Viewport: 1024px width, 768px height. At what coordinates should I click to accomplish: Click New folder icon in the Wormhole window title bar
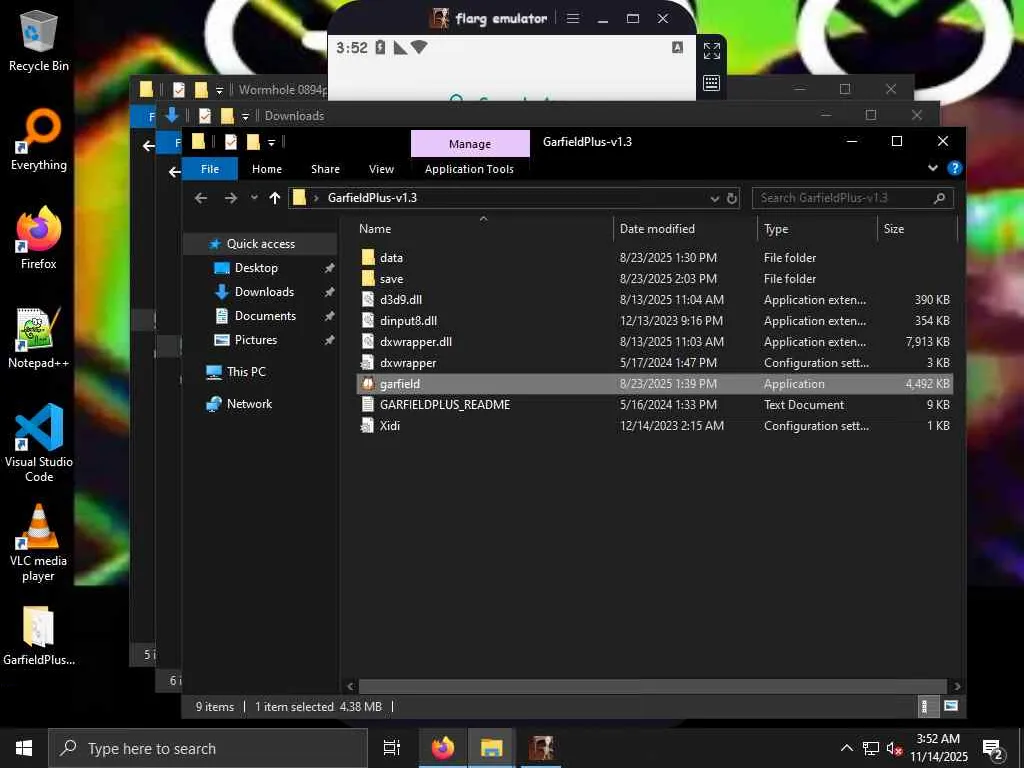click(201, 89)
